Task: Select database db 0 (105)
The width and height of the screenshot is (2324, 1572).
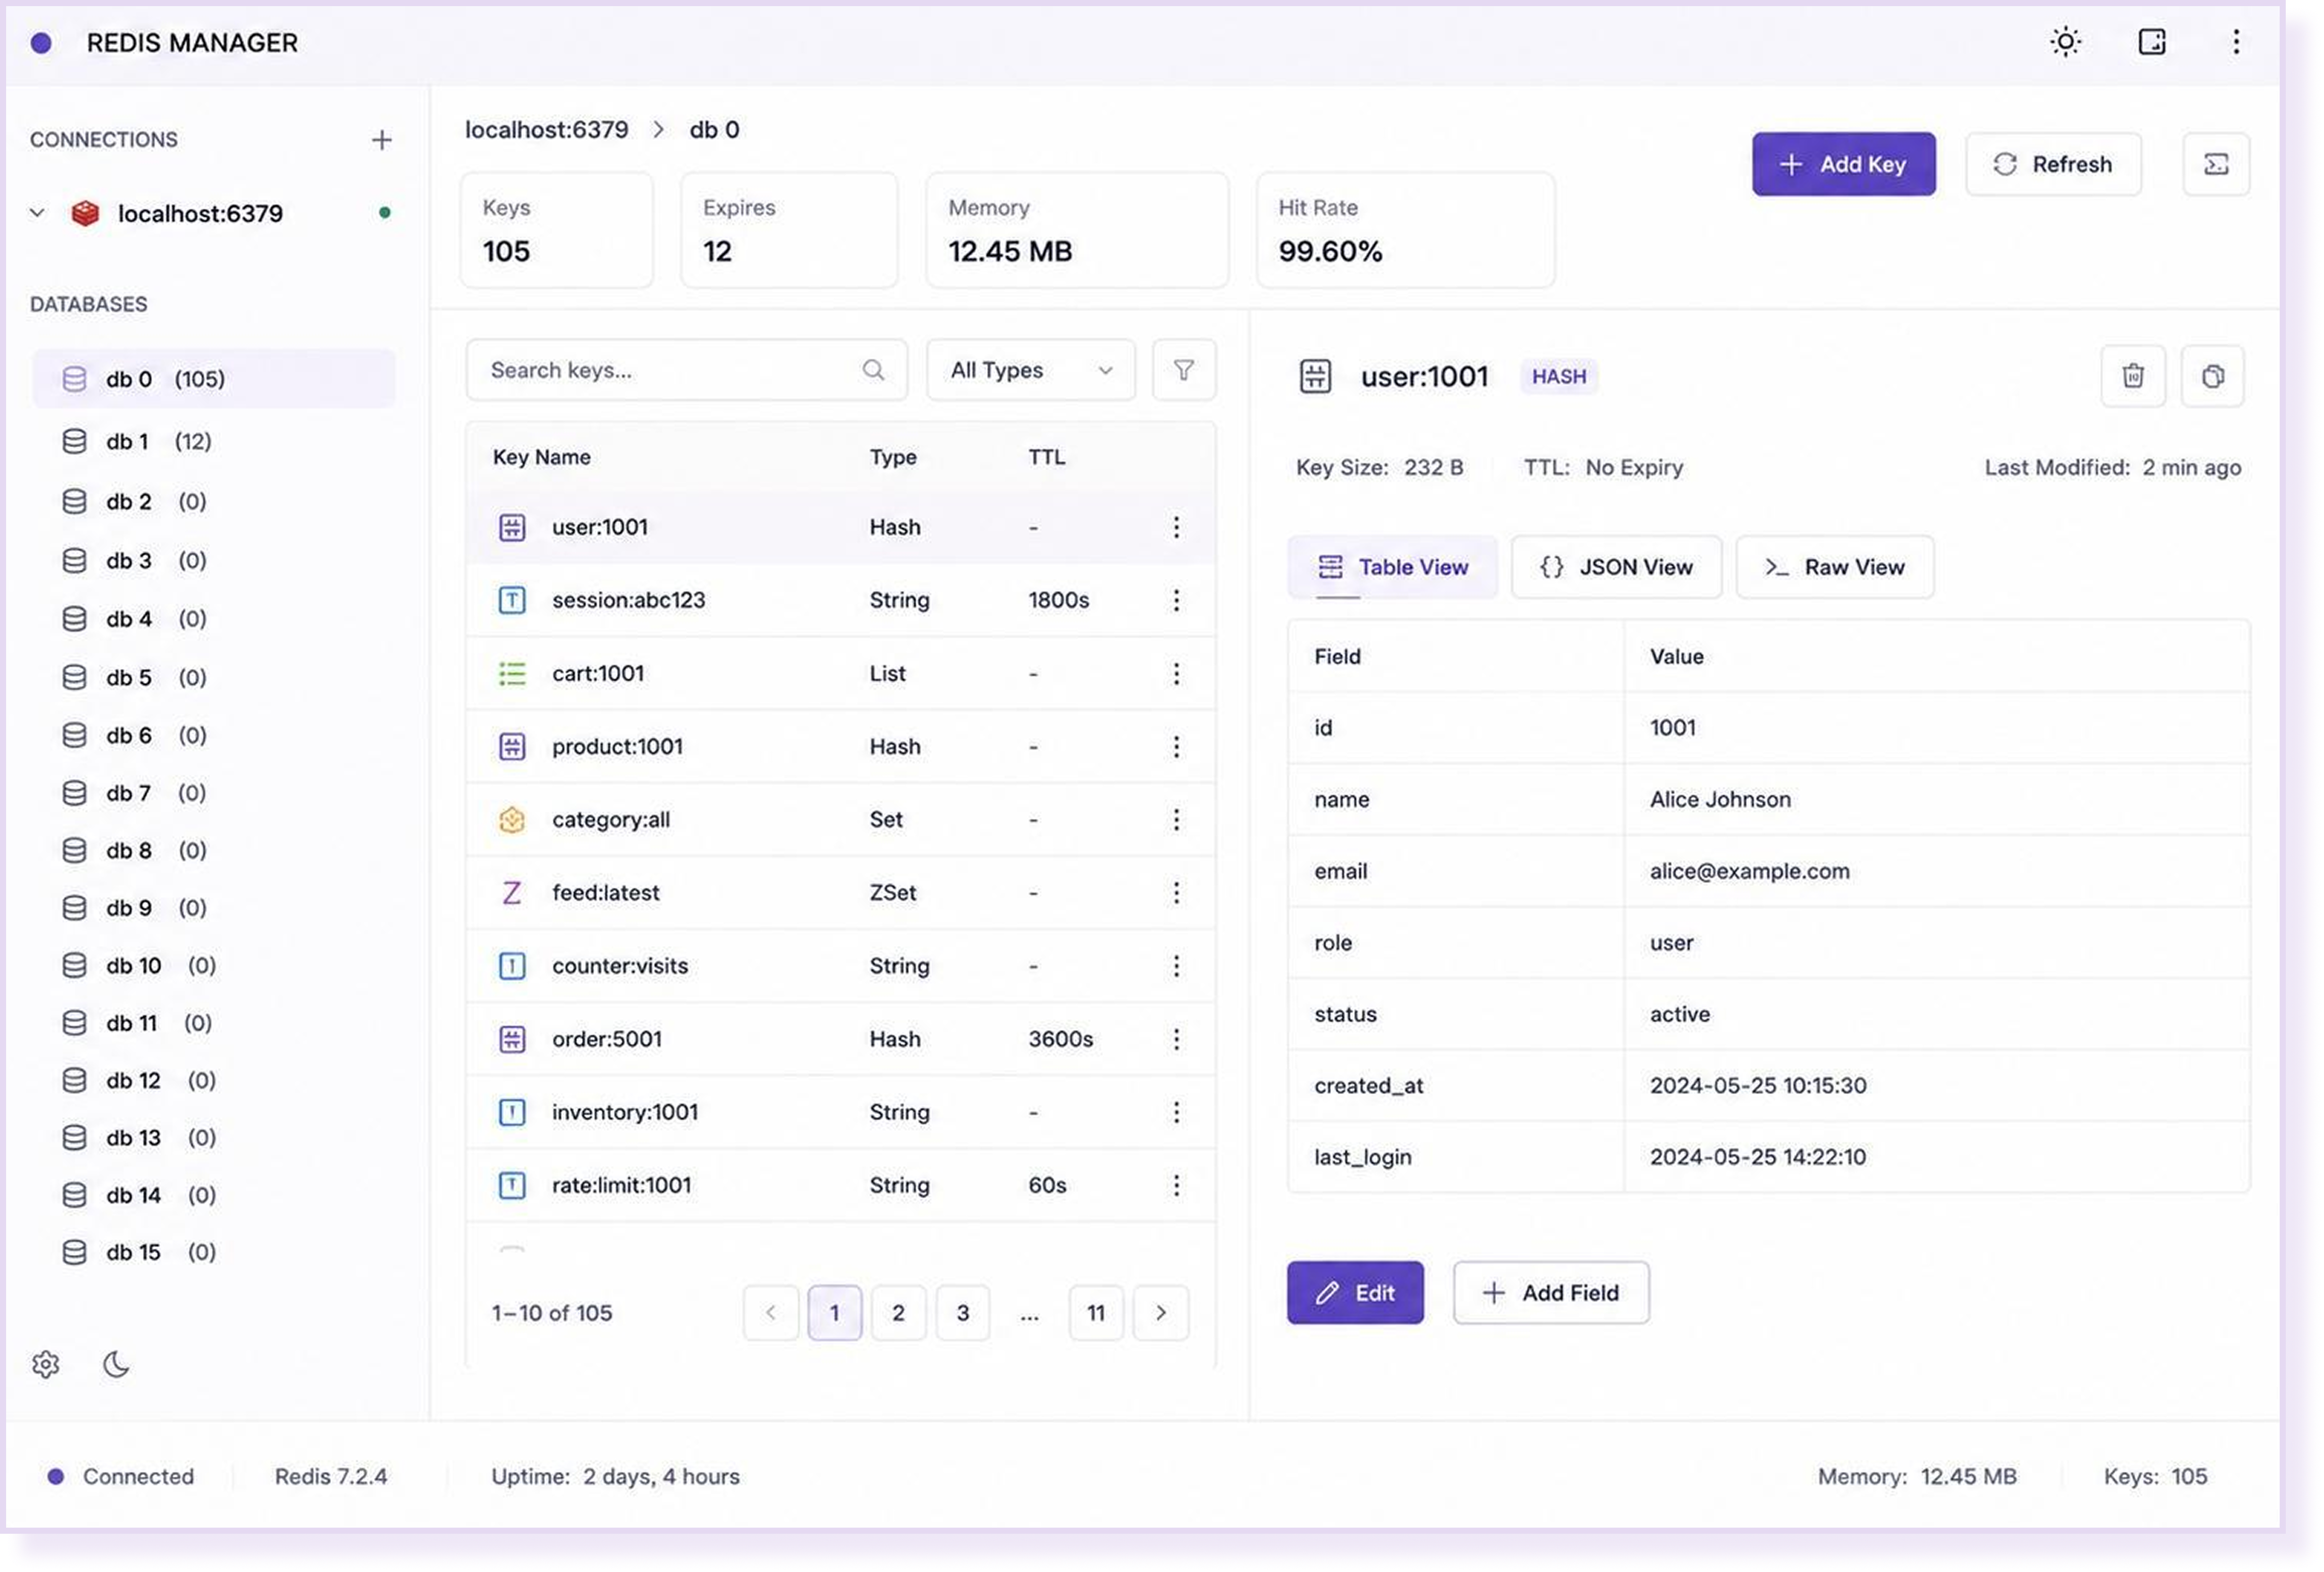Action: pyautogui.click(x=214, y=379)
